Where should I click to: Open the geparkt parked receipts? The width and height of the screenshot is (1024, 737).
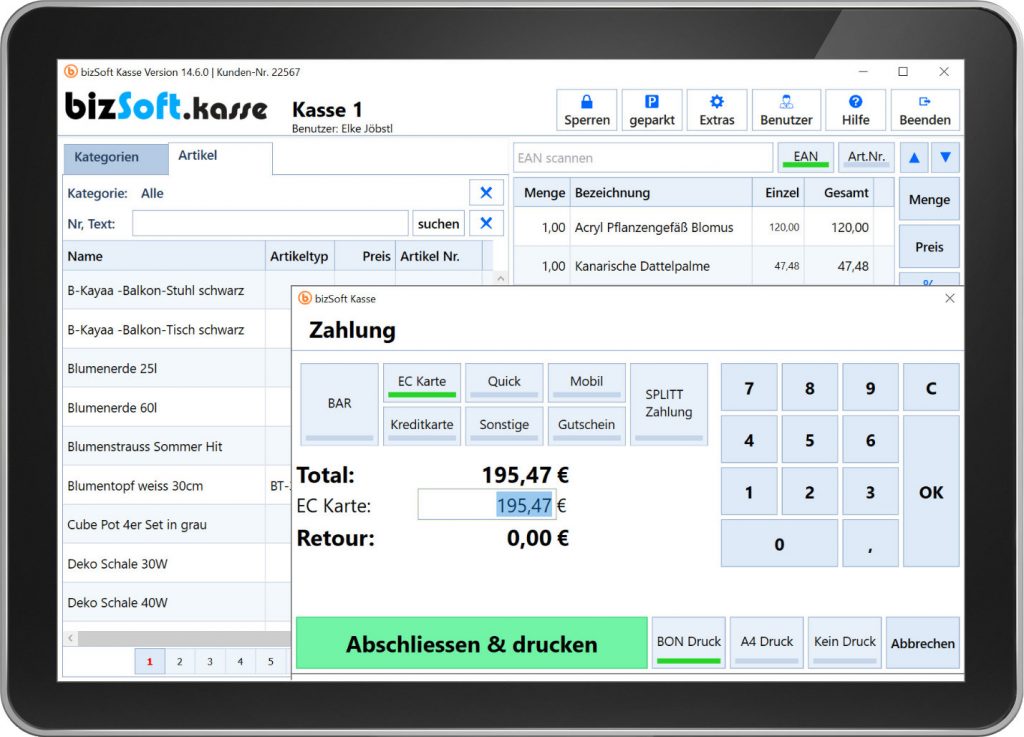click(652, 110)
